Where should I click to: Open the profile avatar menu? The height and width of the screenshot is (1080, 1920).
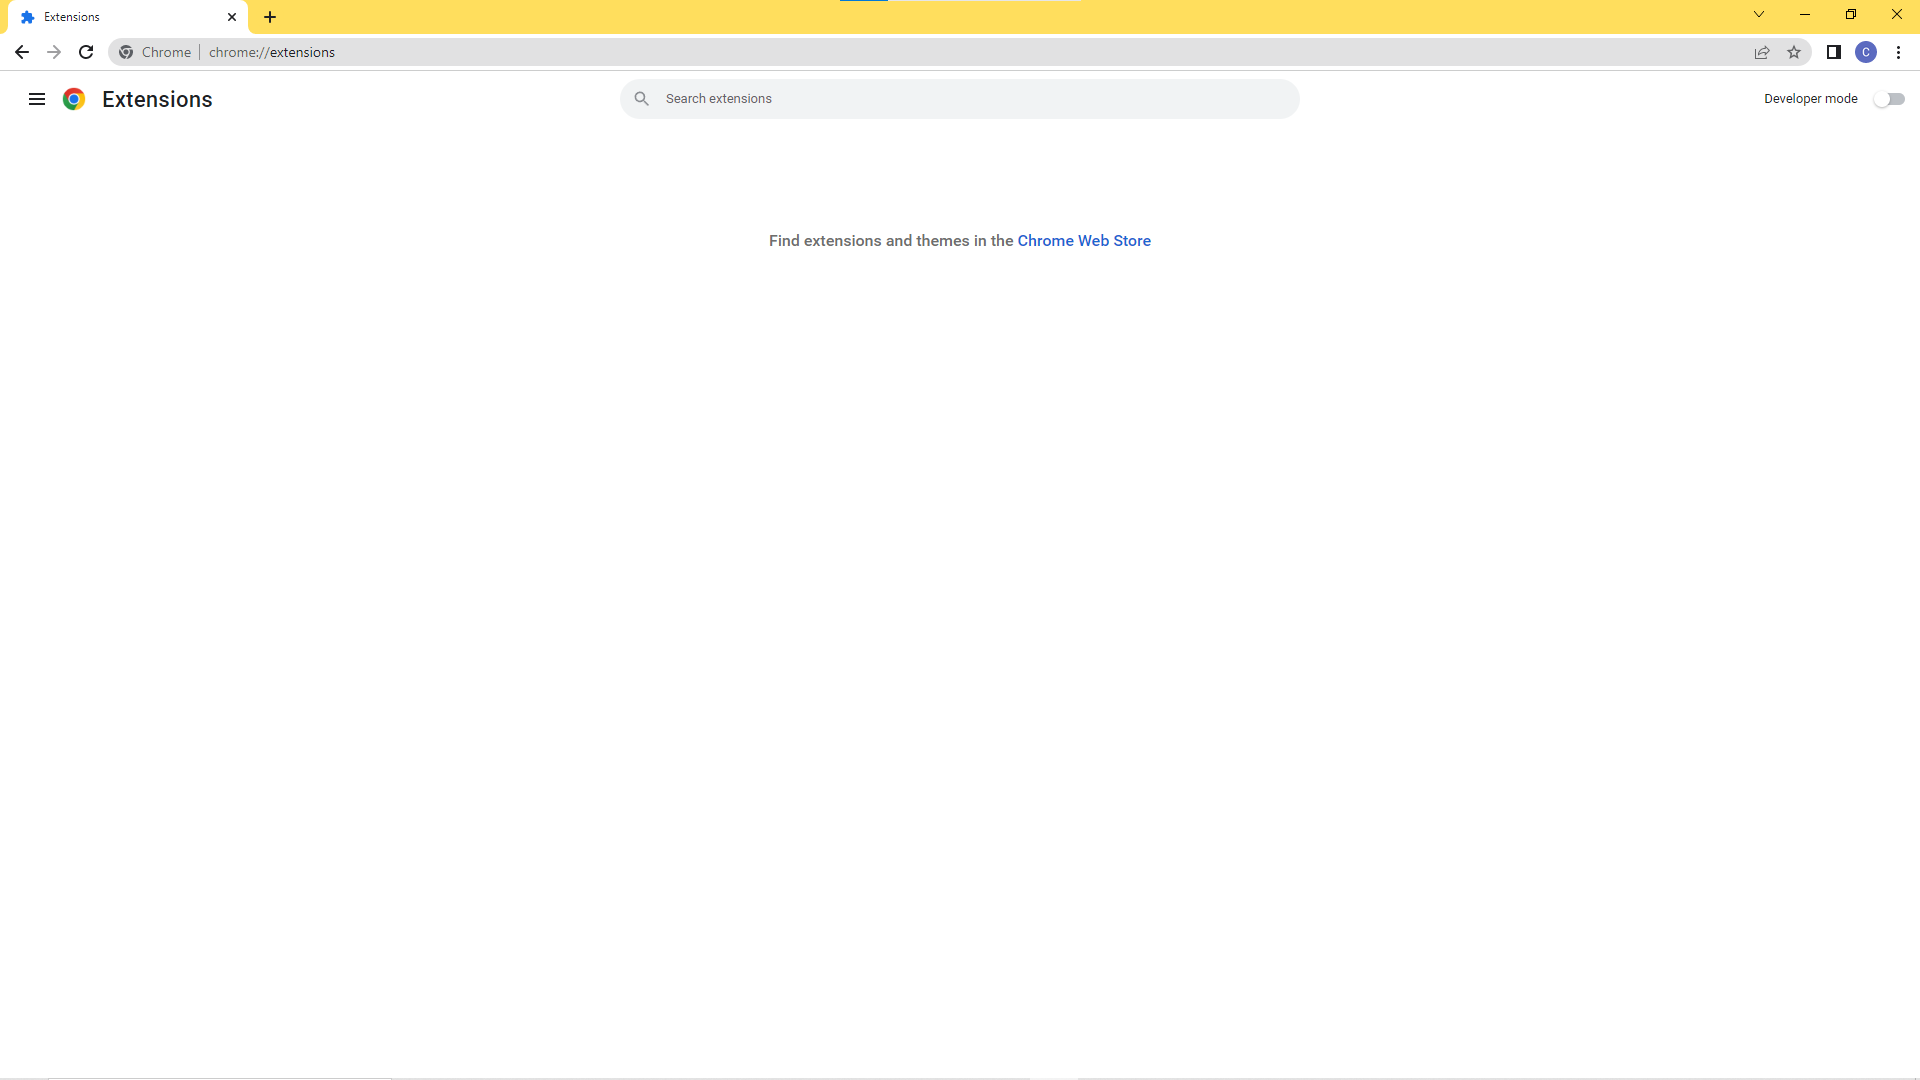(1866, 52)
